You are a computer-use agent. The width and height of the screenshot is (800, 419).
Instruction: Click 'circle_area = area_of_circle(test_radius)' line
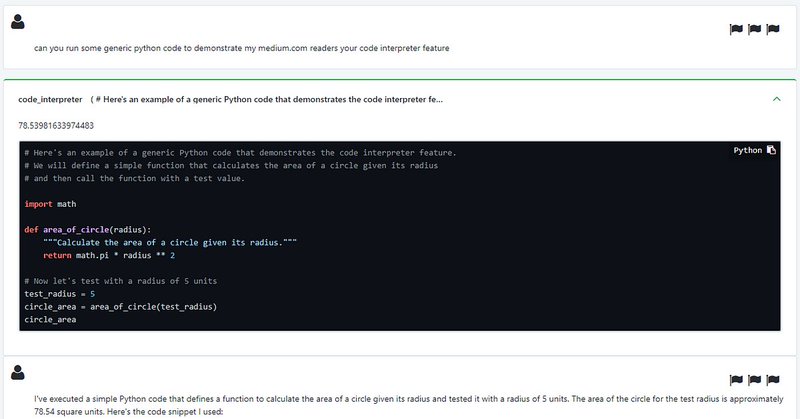click(120, 307)
